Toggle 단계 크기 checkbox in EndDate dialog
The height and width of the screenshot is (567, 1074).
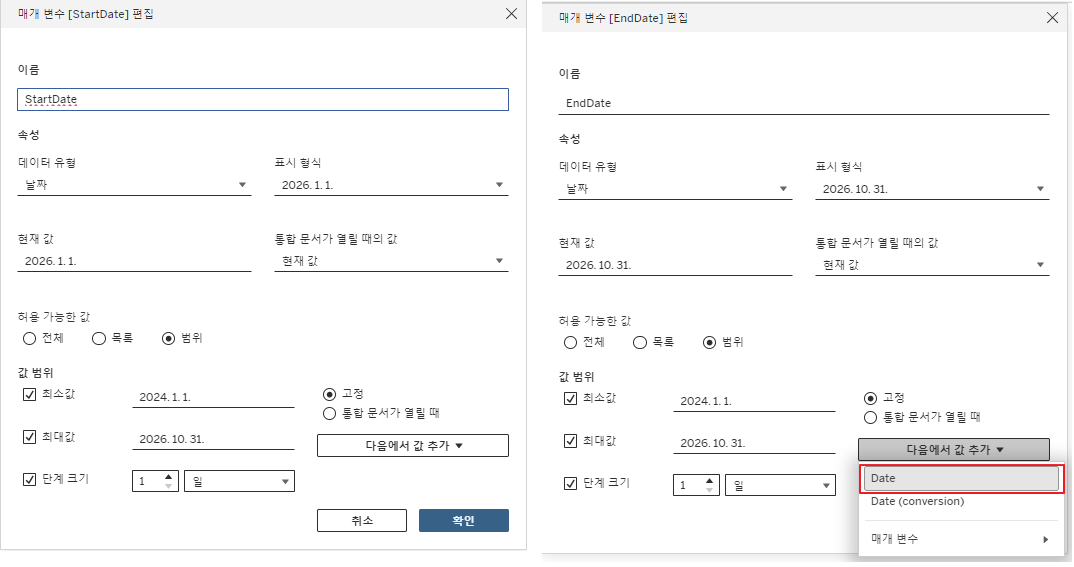571,483
